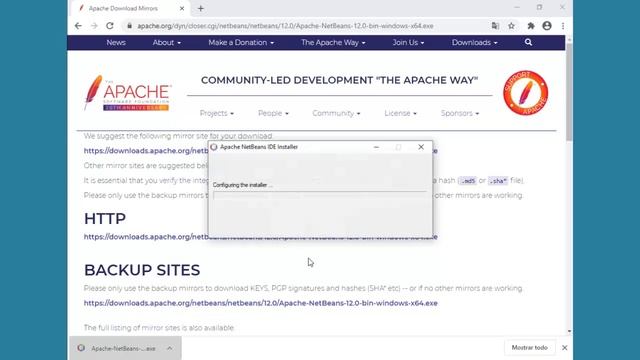Reload the Apache download page
This screenshot has width=640, height=360.
(110, 26)
